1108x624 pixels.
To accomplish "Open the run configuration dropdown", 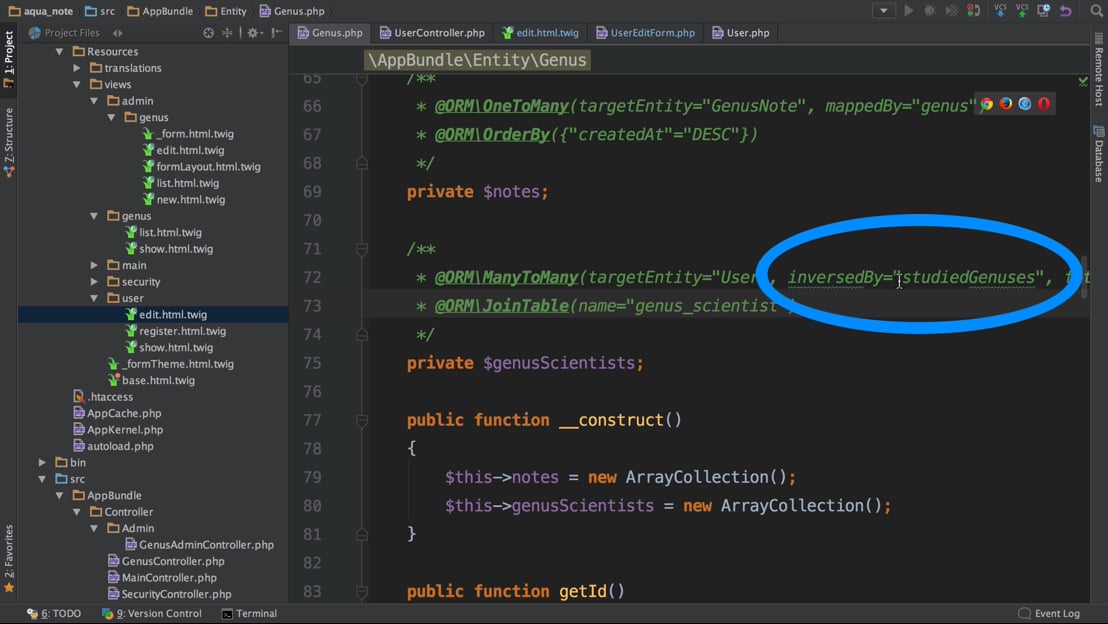I will [883, 11].
